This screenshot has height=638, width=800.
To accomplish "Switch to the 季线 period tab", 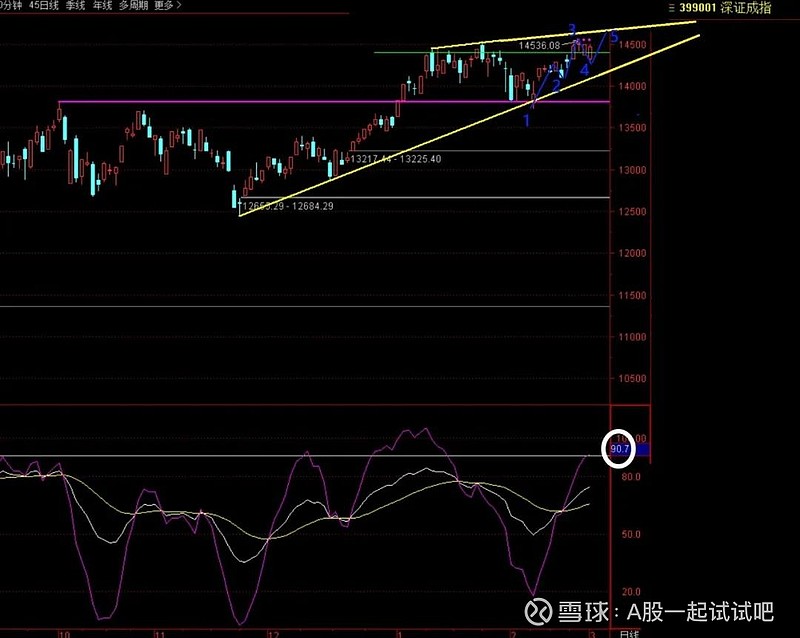I will pos(76,6).
